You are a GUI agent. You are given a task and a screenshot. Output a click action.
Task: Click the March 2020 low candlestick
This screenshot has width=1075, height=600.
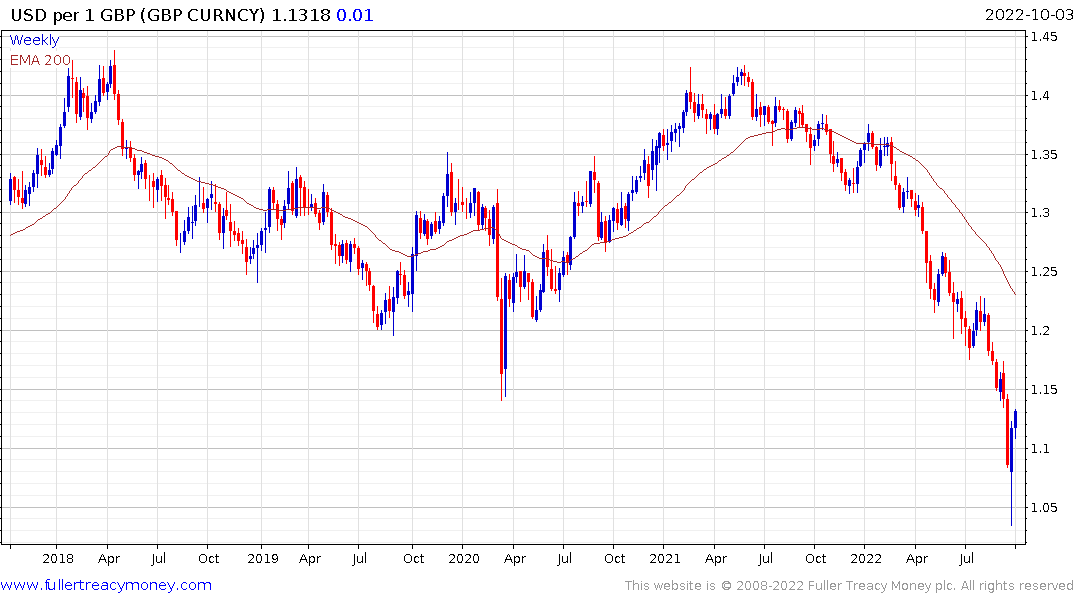click(505, 336)
